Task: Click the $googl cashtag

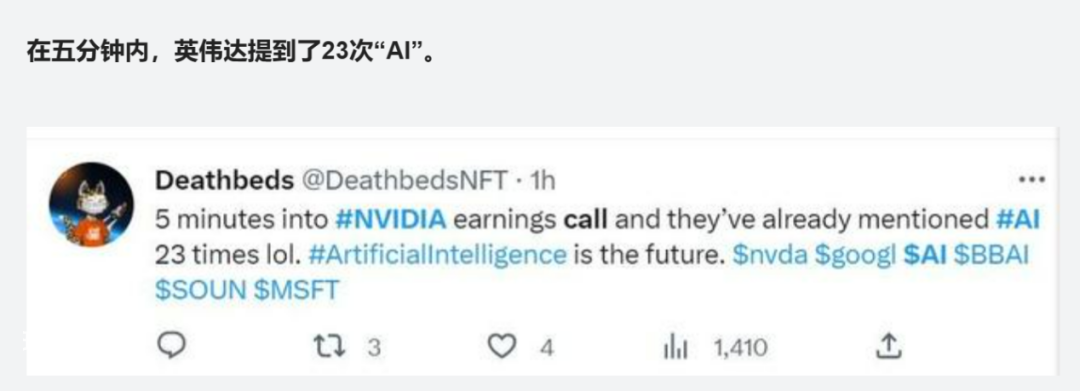Action: (x=855, y=255)
